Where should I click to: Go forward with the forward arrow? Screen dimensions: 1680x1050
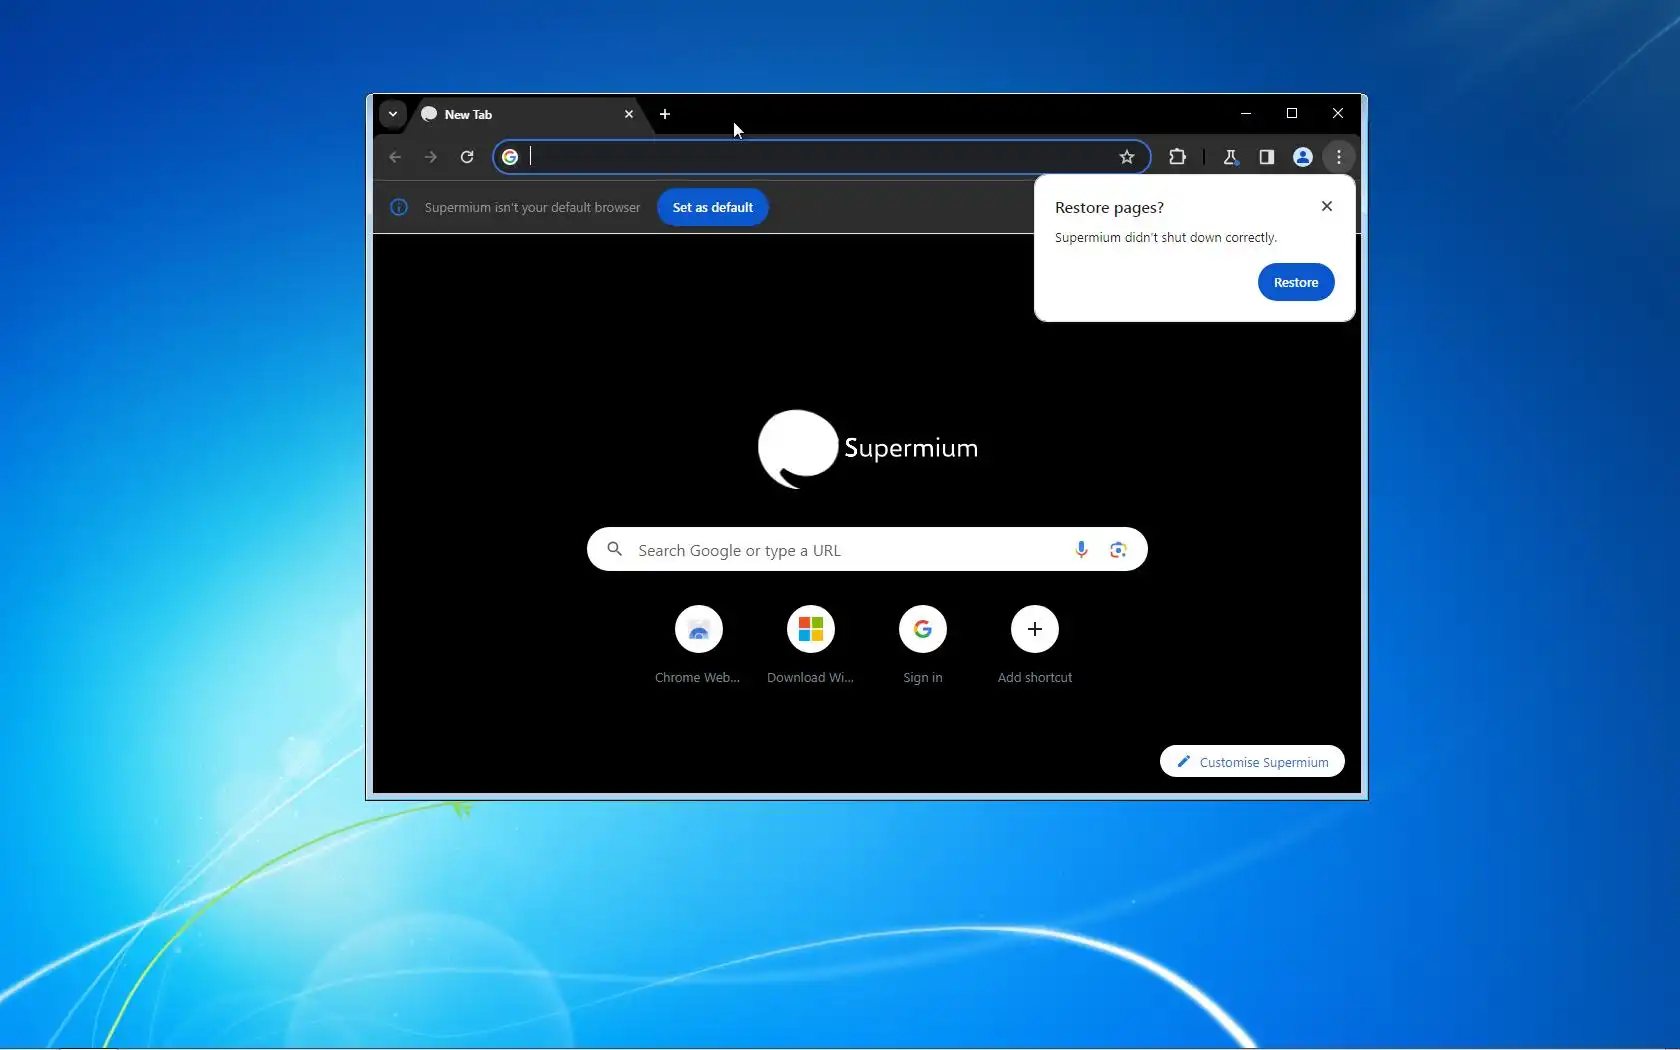pos(431,157)
